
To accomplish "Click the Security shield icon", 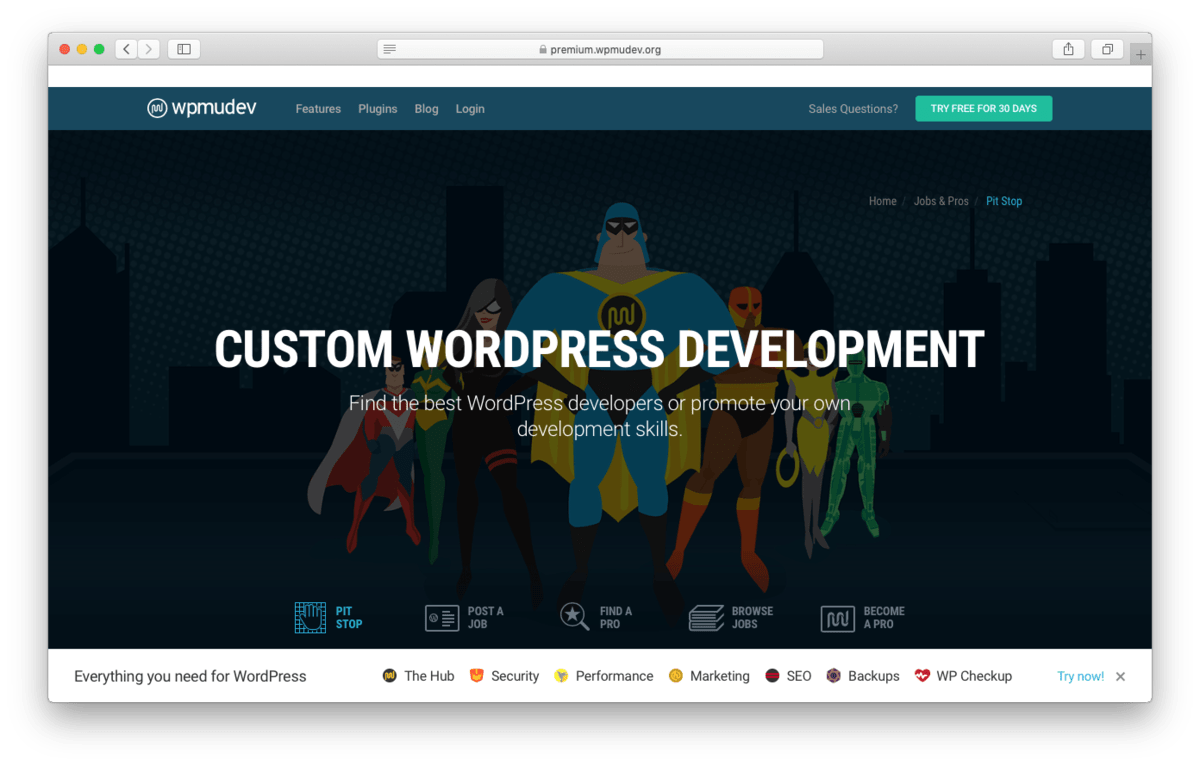I will click(x=477, y=676).
